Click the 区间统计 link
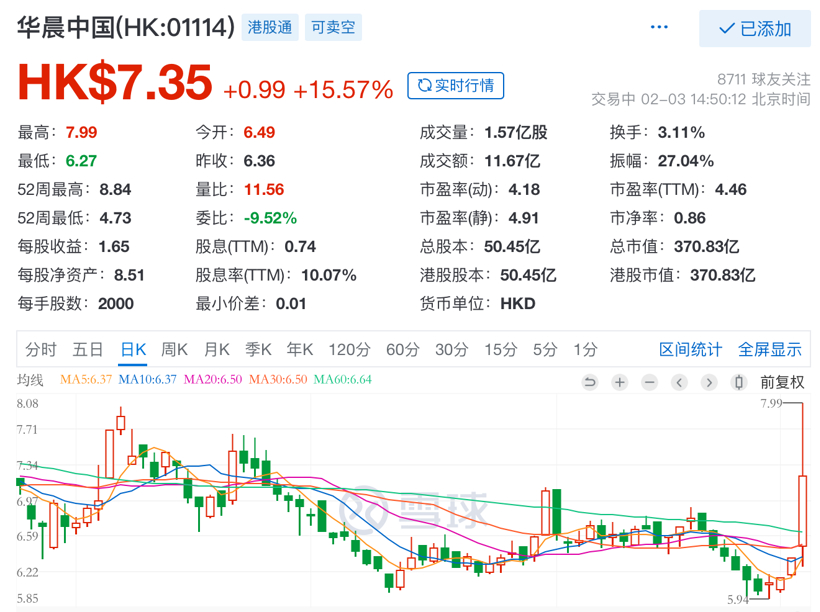 point(690,349)
